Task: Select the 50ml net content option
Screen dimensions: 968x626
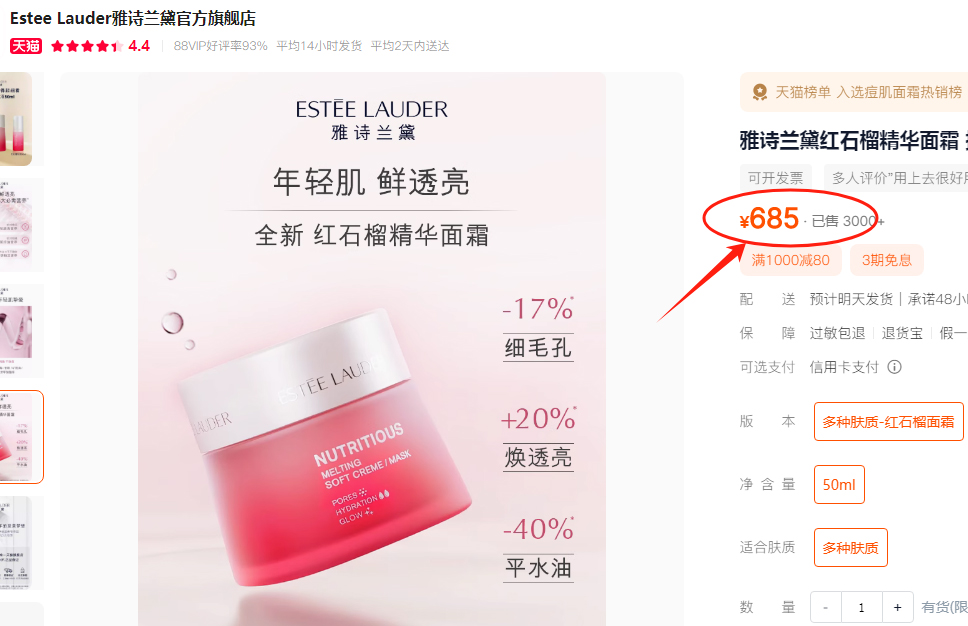Action: tap(839, 485)
